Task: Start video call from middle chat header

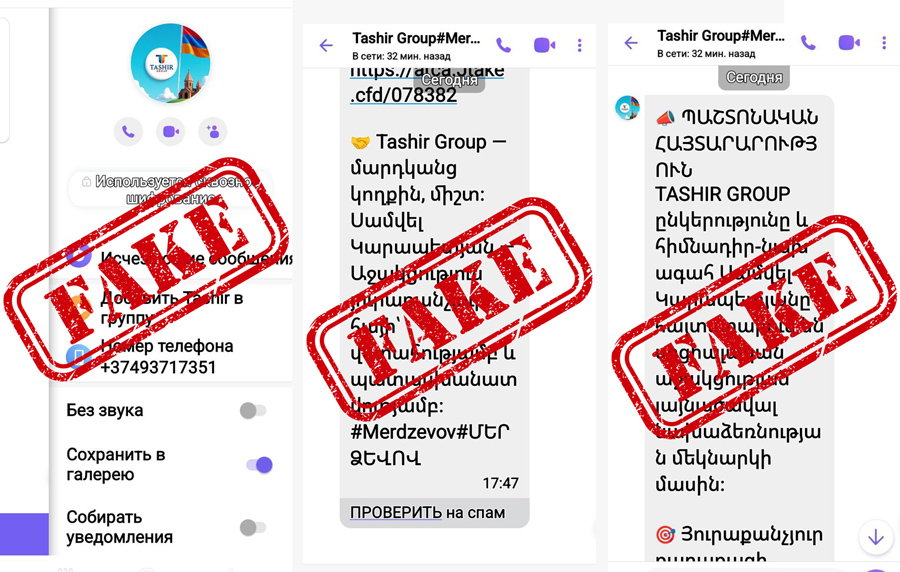Action: click(544, 45)
